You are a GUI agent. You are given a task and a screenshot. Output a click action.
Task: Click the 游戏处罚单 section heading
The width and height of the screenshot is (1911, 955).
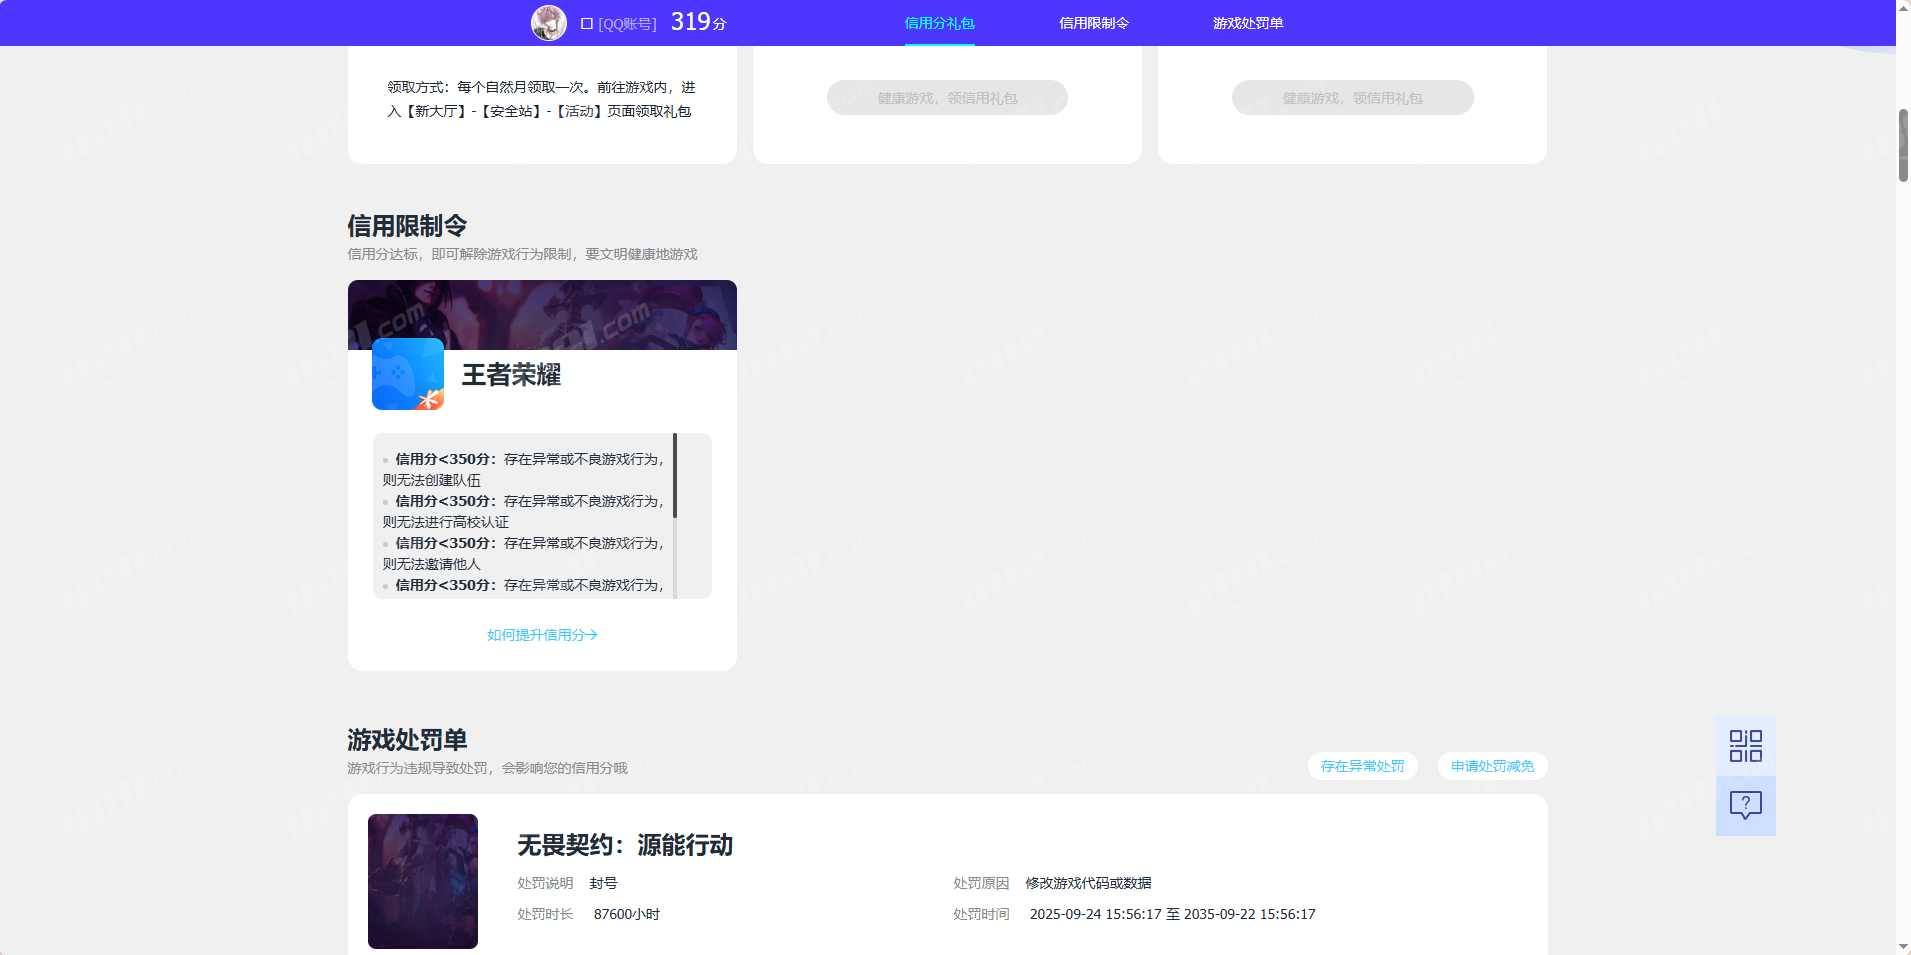point(407,740)
